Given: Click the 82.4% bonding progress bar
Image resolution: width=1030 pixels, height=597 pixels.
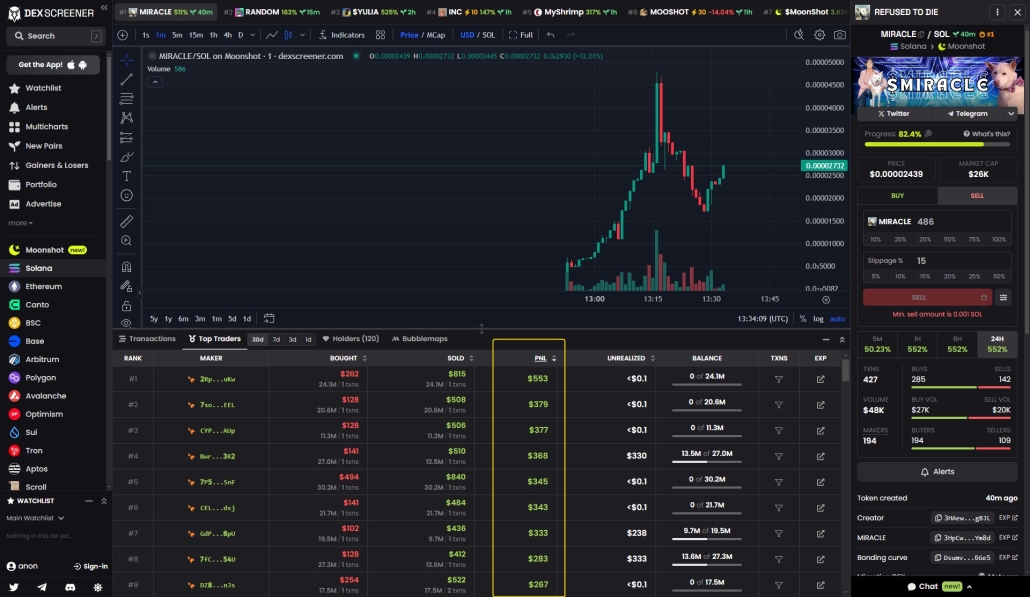Looking at the screenshot, I should pos(937,144).
